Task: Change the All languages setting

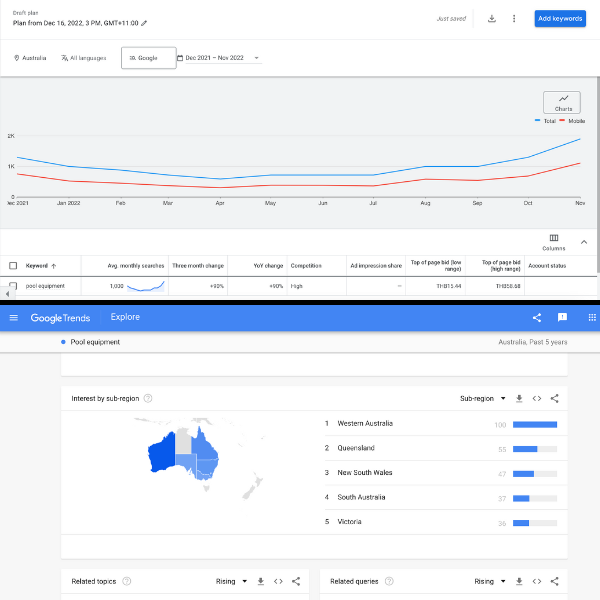Action: [x=84, y=58]
